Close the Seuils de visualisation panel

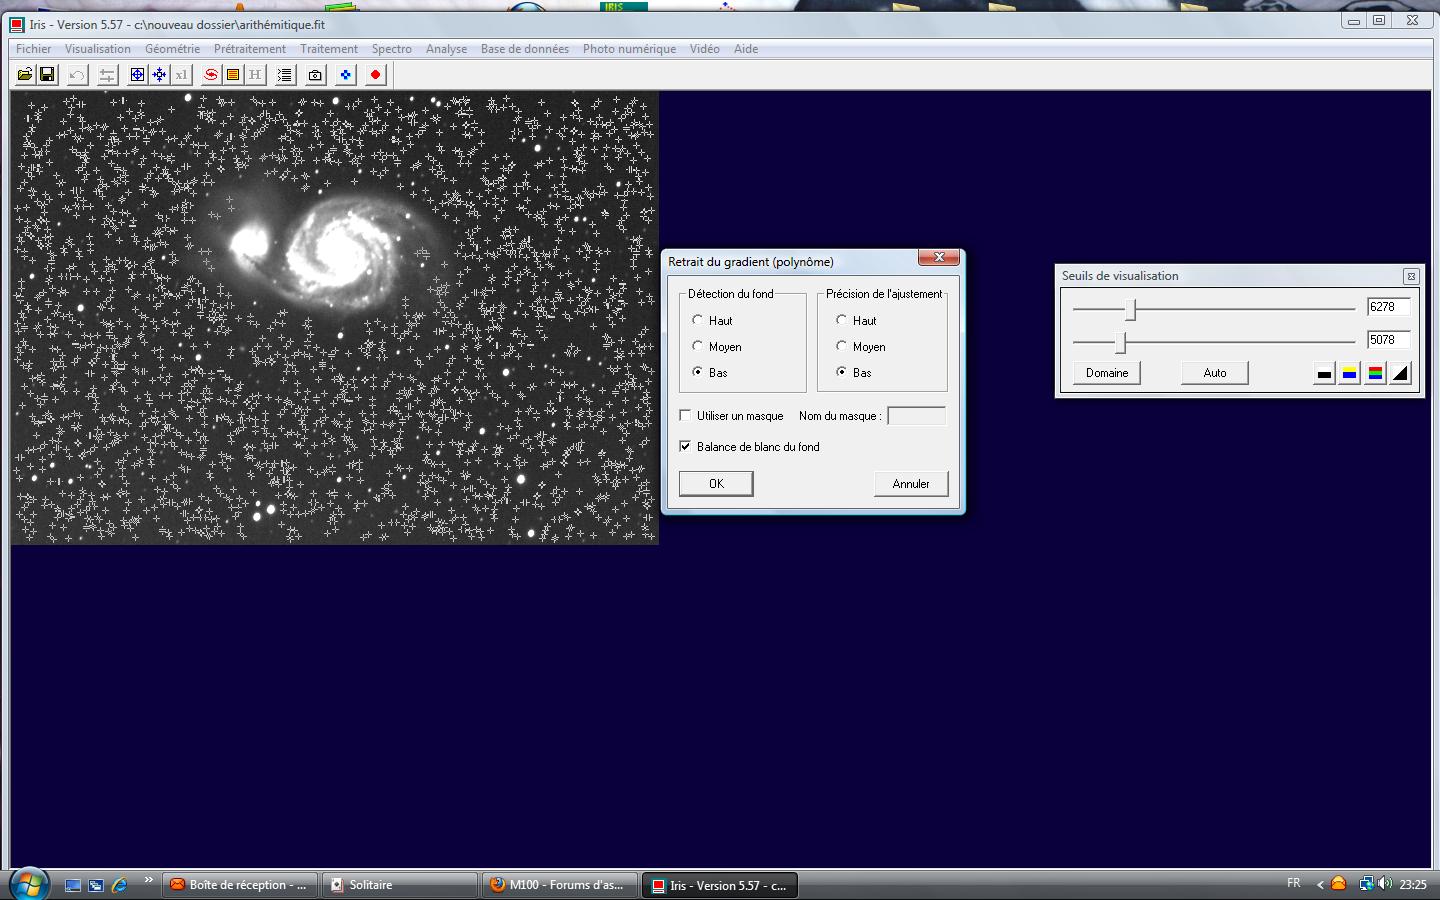[x=1411, y=276]
